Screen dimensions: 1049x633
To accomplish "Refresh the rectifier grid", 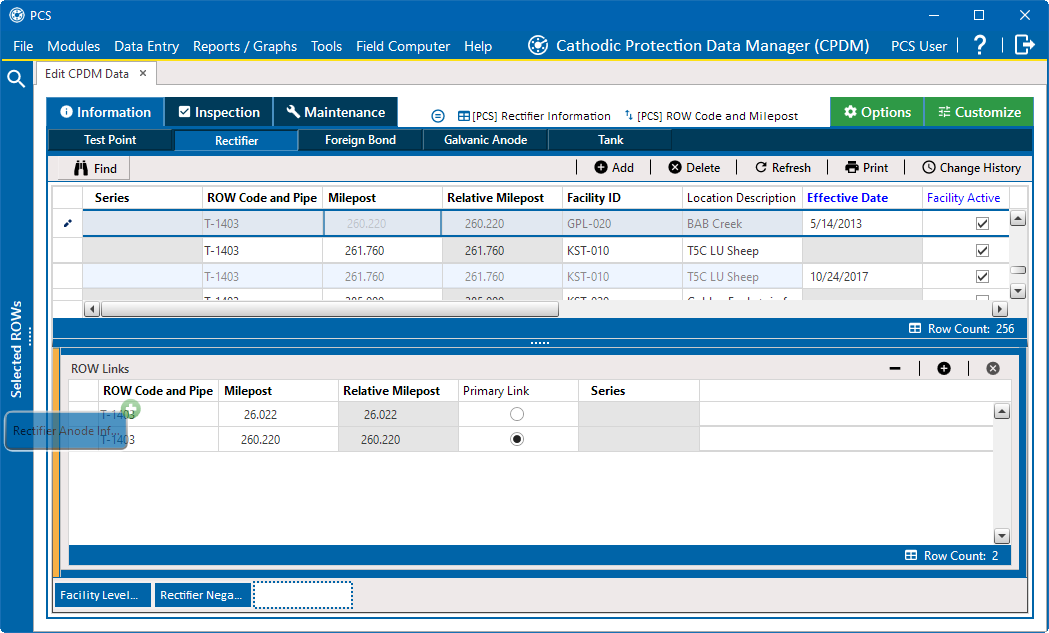I will [783, 167].
